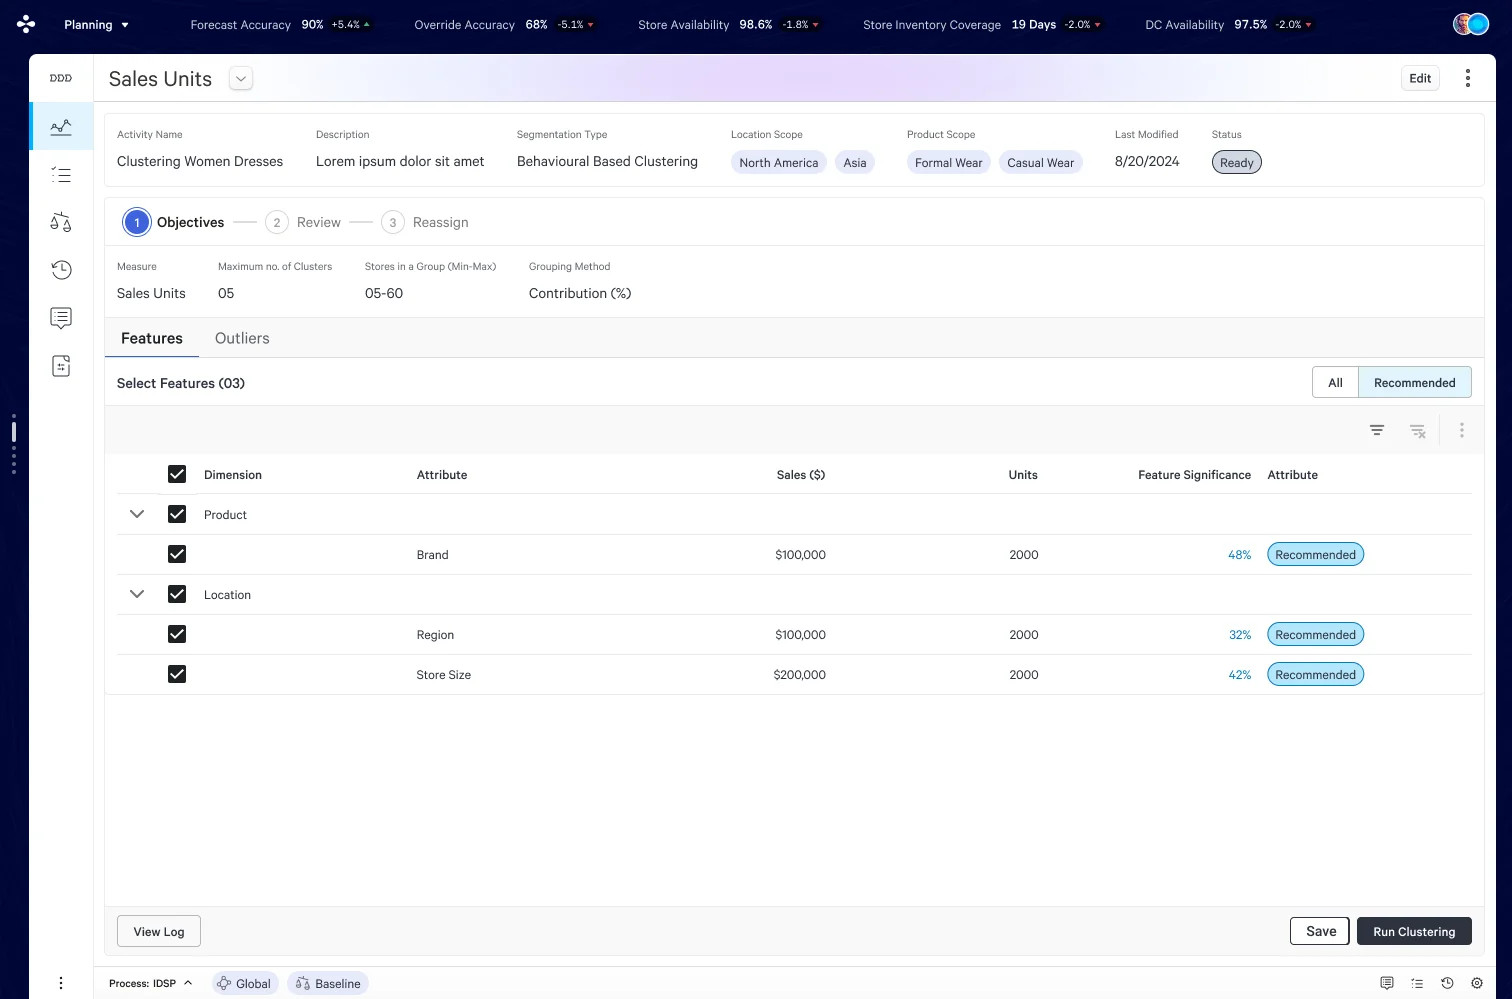Go to step 2 Review
This screenshot has height=999, width=1512.
click(x=303, y=222)
